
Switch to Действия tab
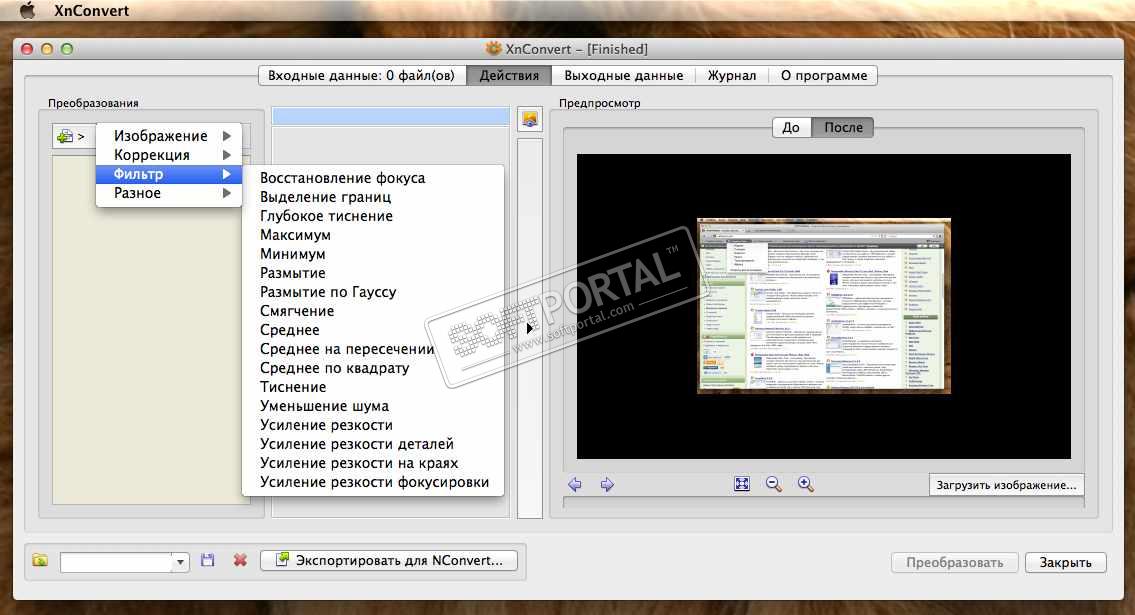509,75
